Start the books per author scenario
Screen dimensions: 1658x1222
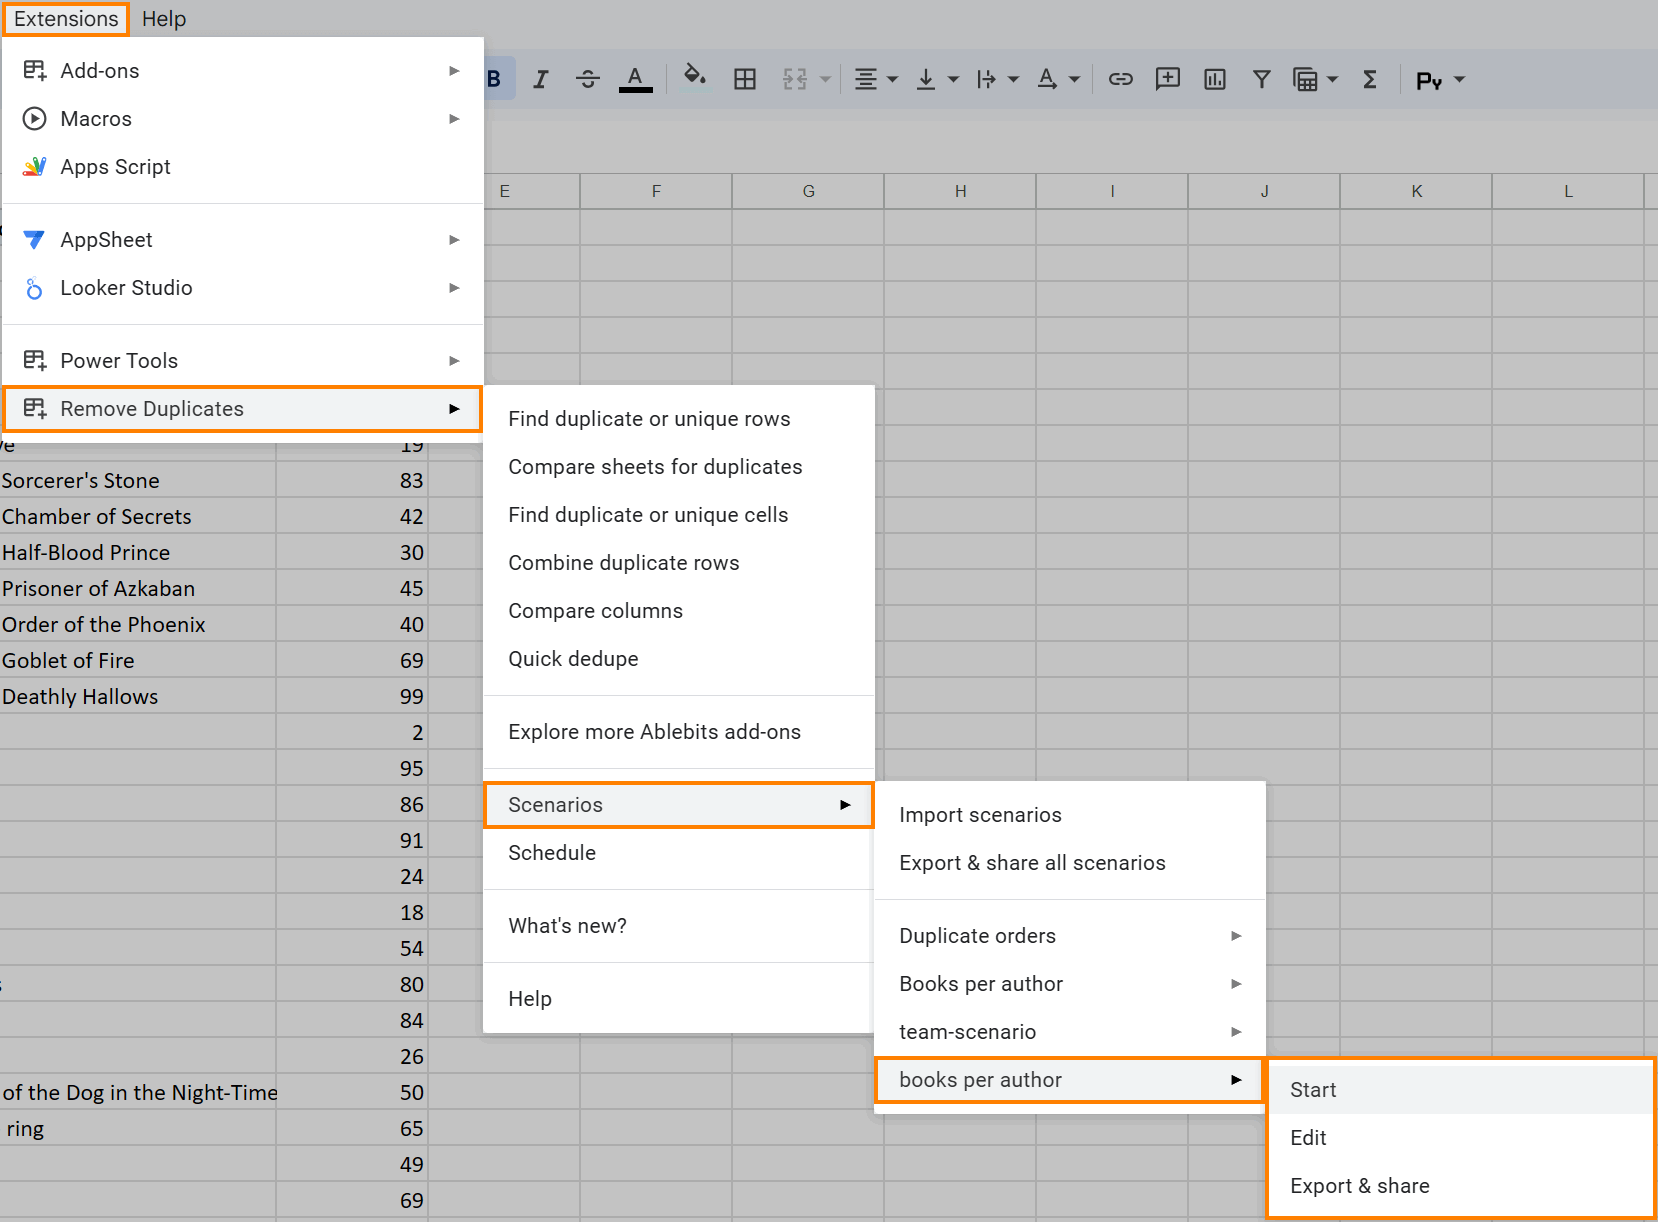[1461, 1090]
